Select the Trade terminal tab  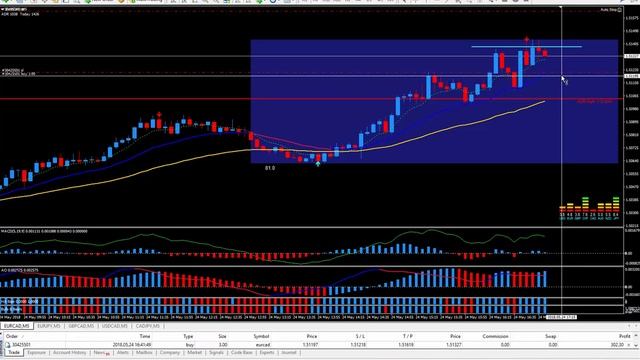[14, 352]
